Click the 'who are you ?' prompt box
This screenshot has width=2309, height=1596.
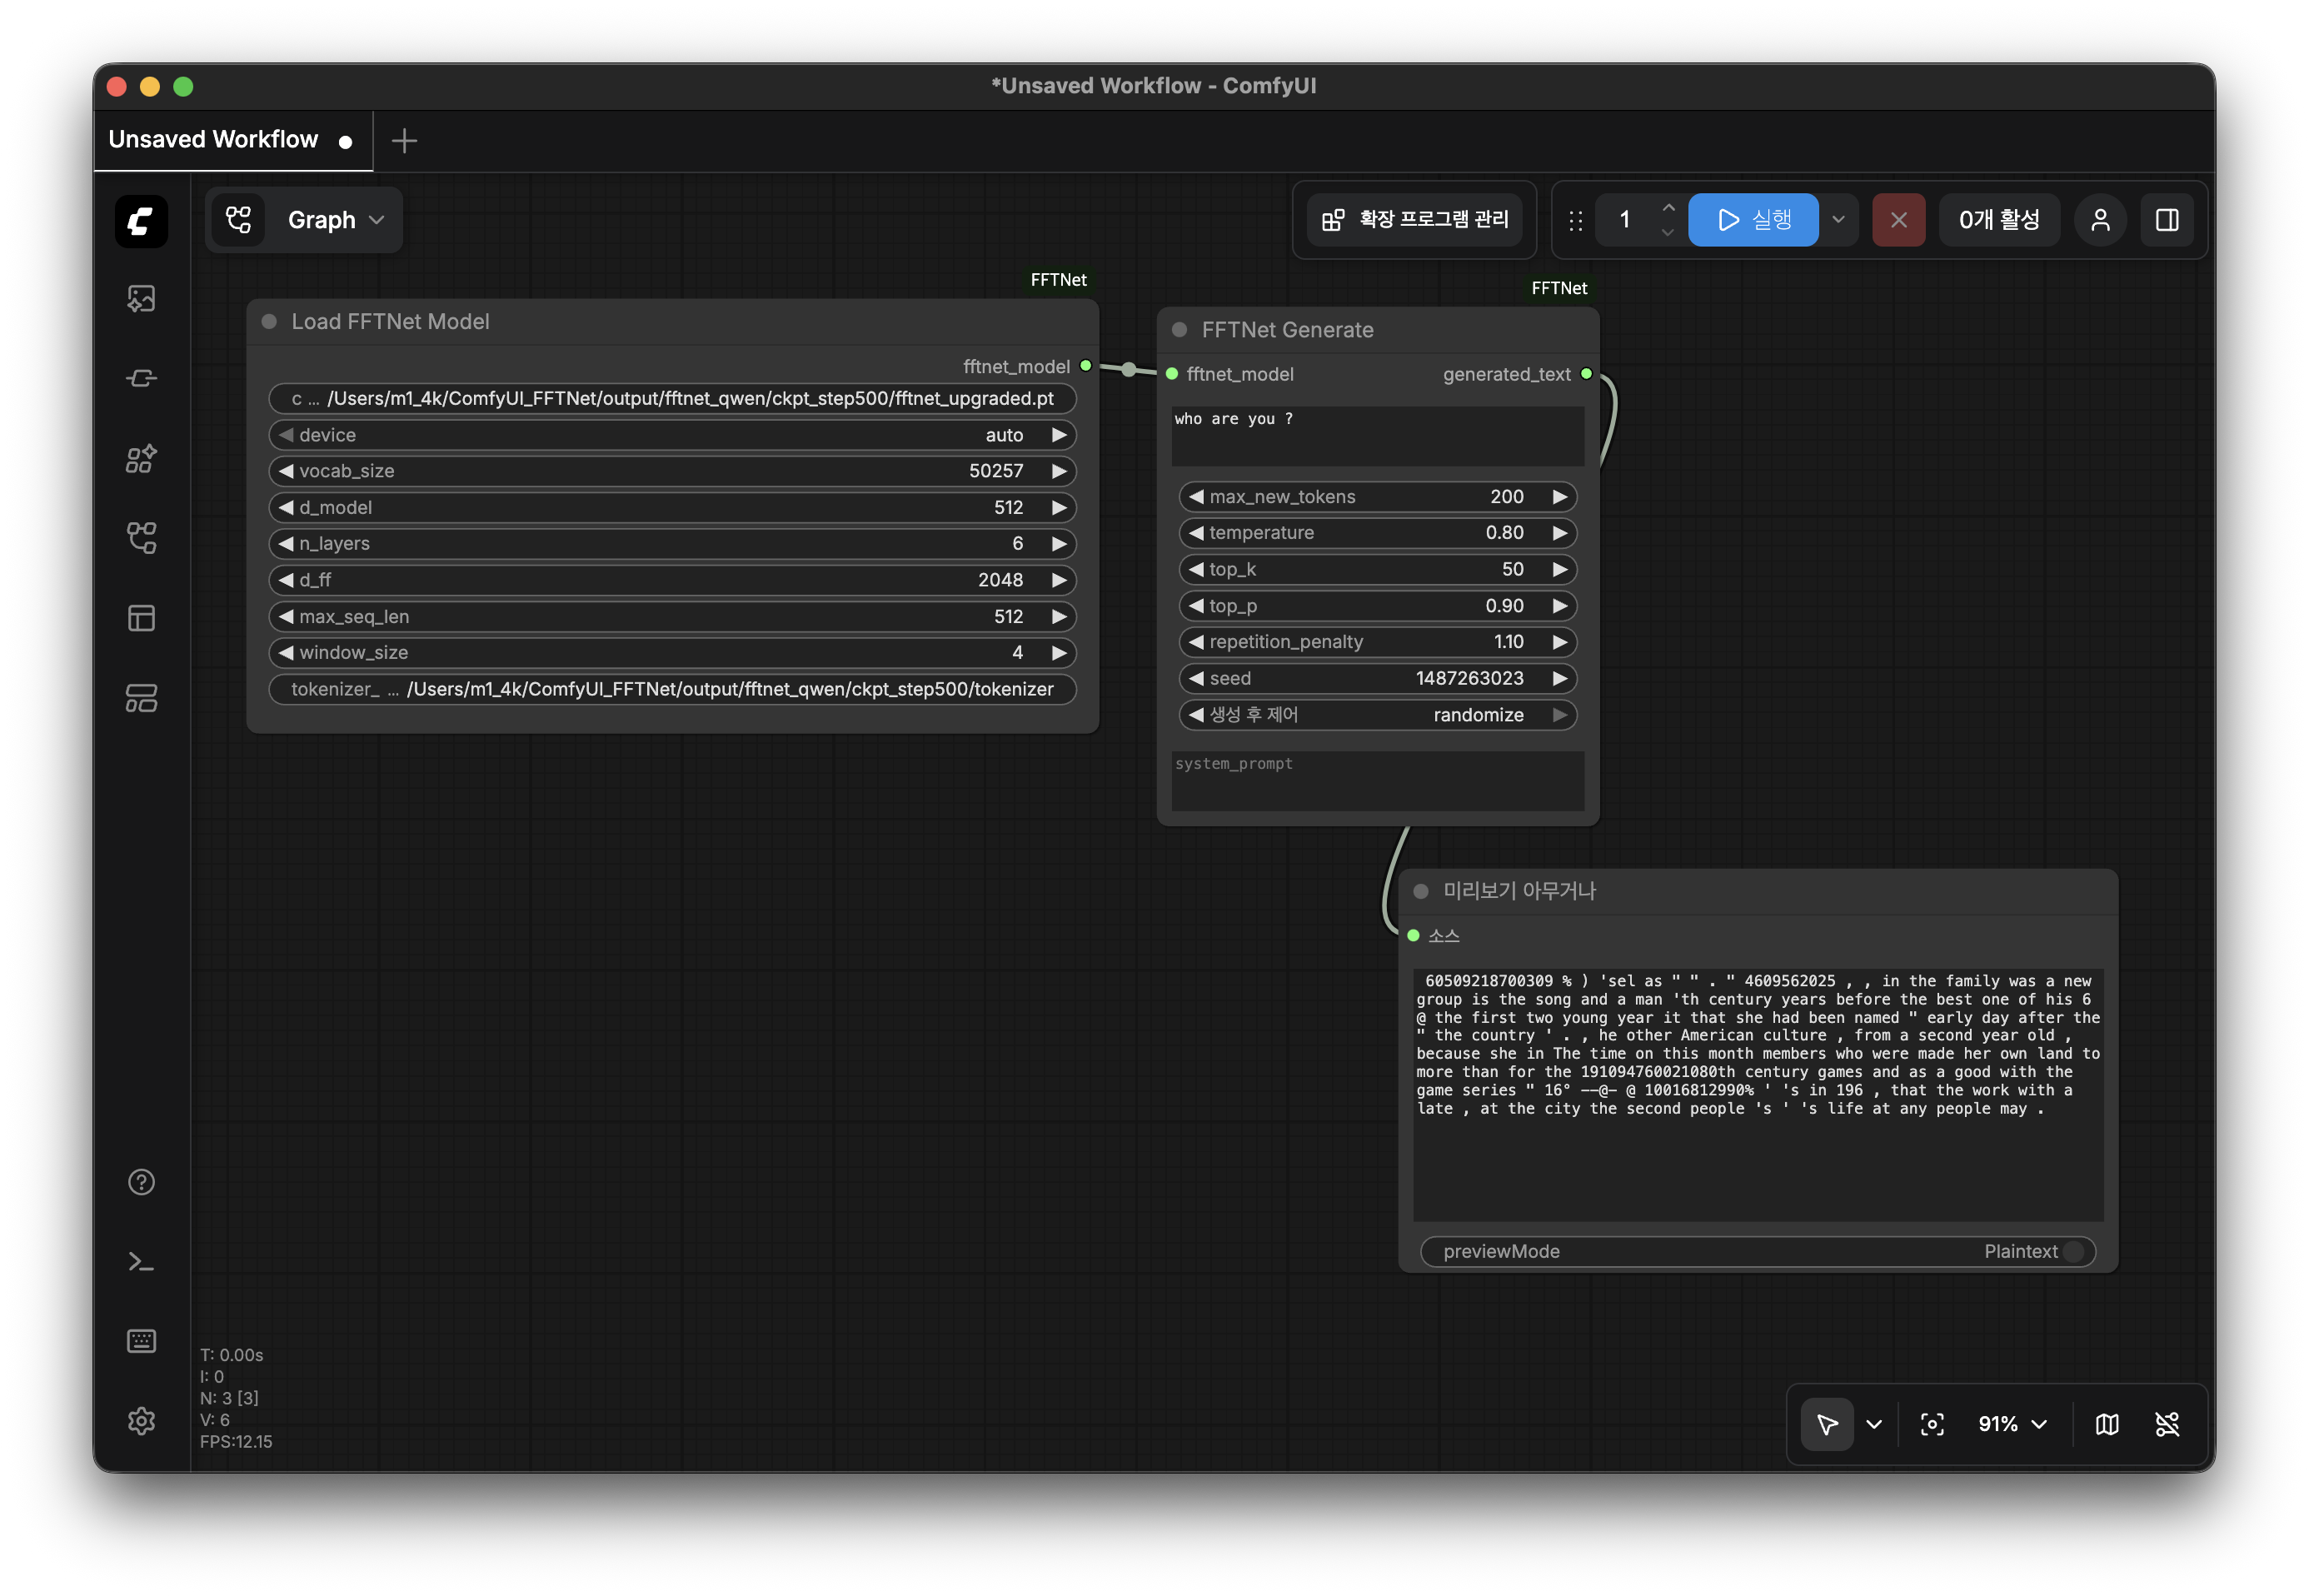[x=1377, y=436]
